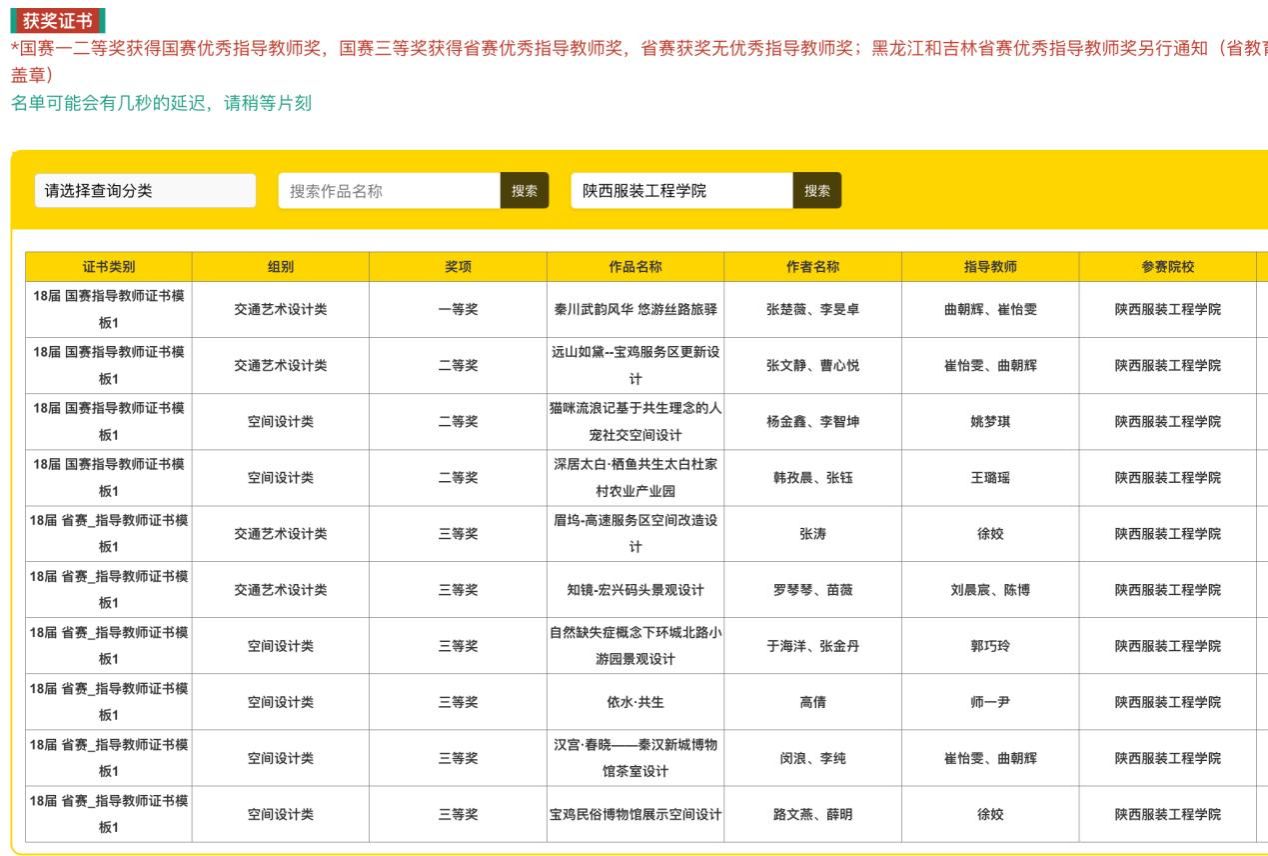Click the field containing 陕西服装工程学院 above the table

(682, 191)
